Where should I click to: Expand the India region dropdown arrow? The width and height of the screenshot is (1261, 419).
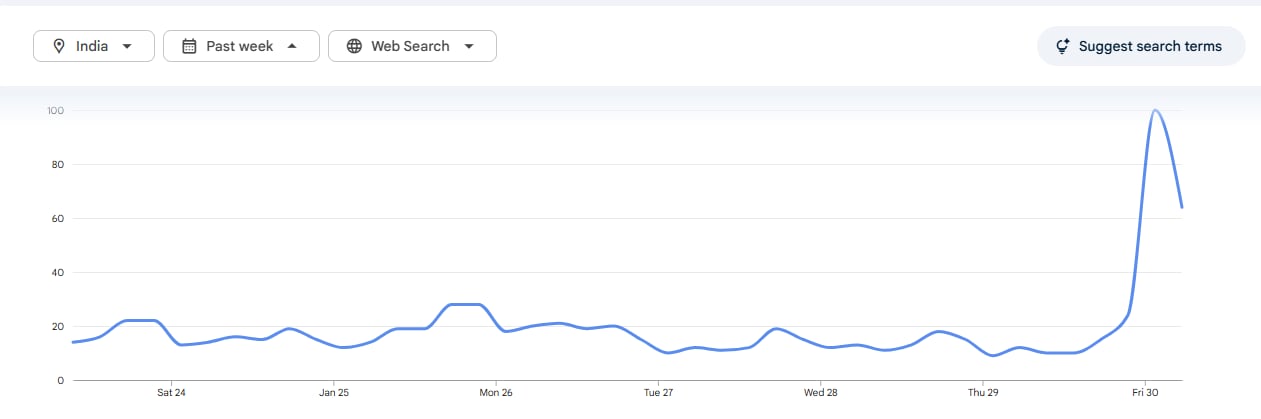pyautogui.click(x=127, y=46)
